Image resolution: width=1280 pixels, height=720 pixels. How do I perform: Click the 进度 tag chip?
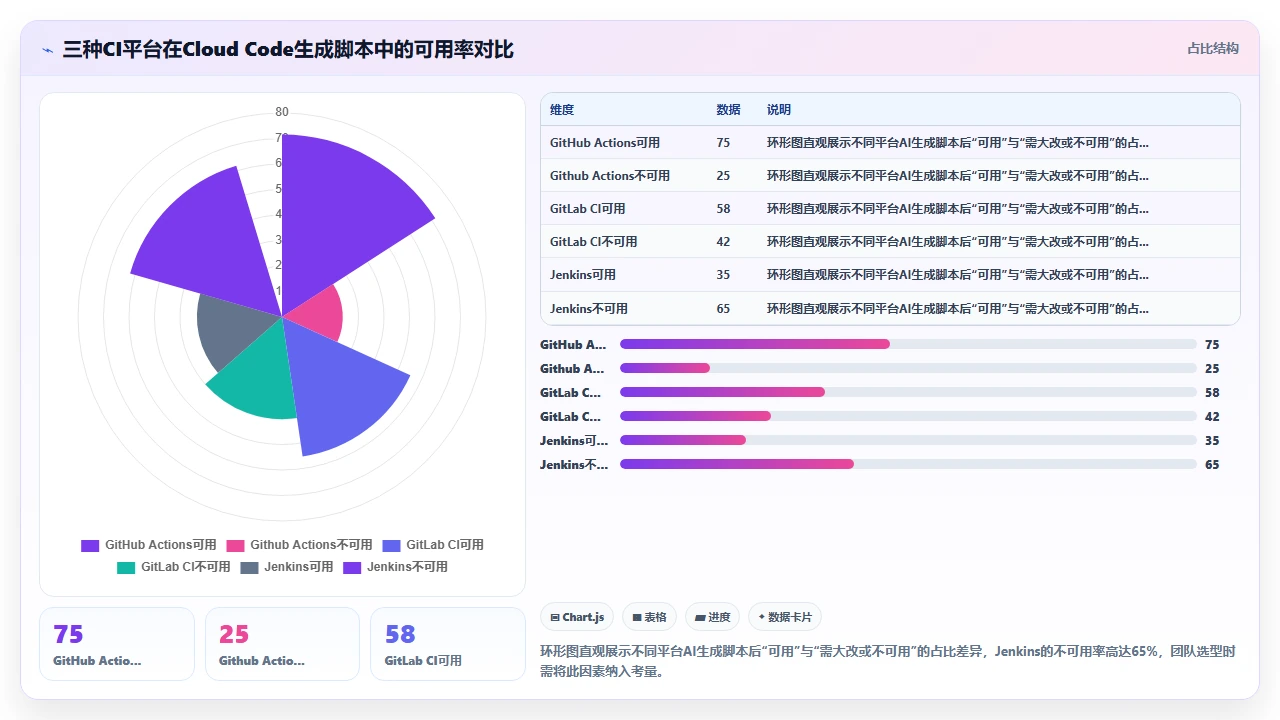pos(713,617)
